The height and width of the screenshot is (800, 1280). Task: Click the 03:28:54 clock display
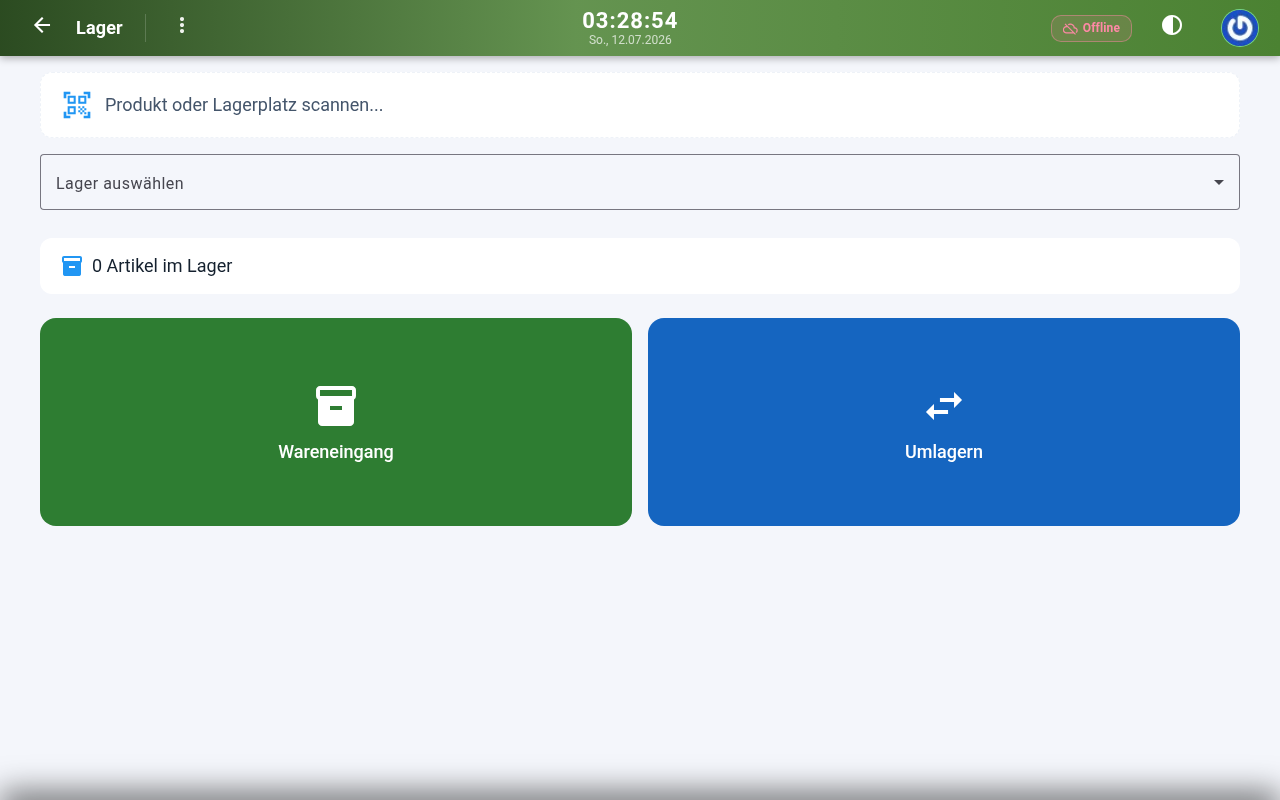coord(630,20)
